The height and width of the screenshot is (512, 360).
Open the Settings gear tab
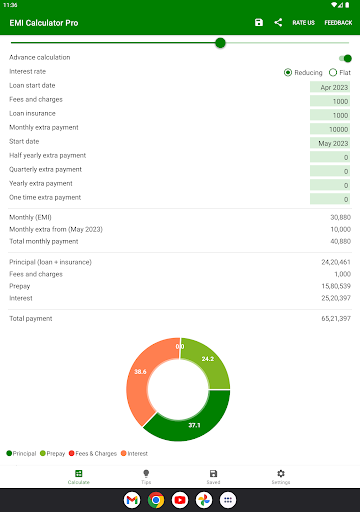[x=281, y=477]
